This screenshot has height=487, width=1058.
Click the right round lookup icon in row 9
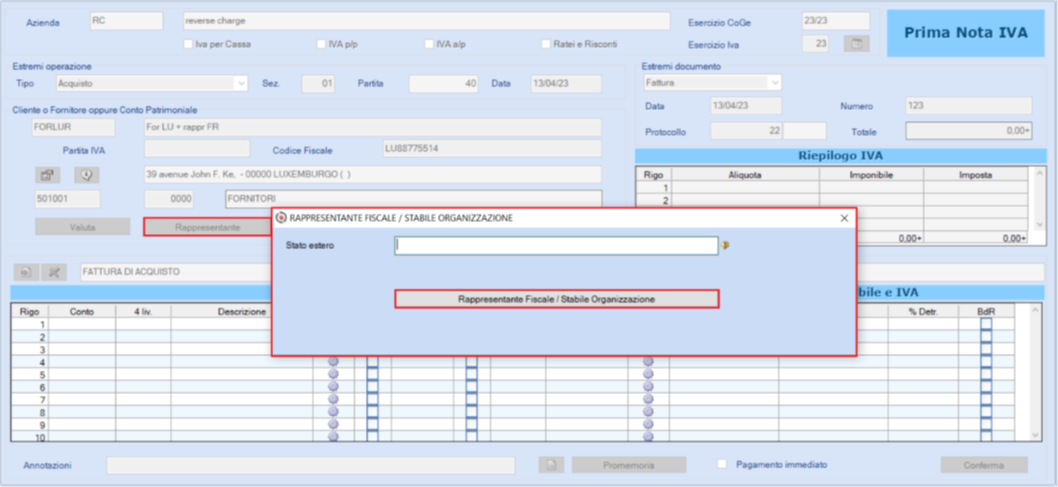point(648,424)
